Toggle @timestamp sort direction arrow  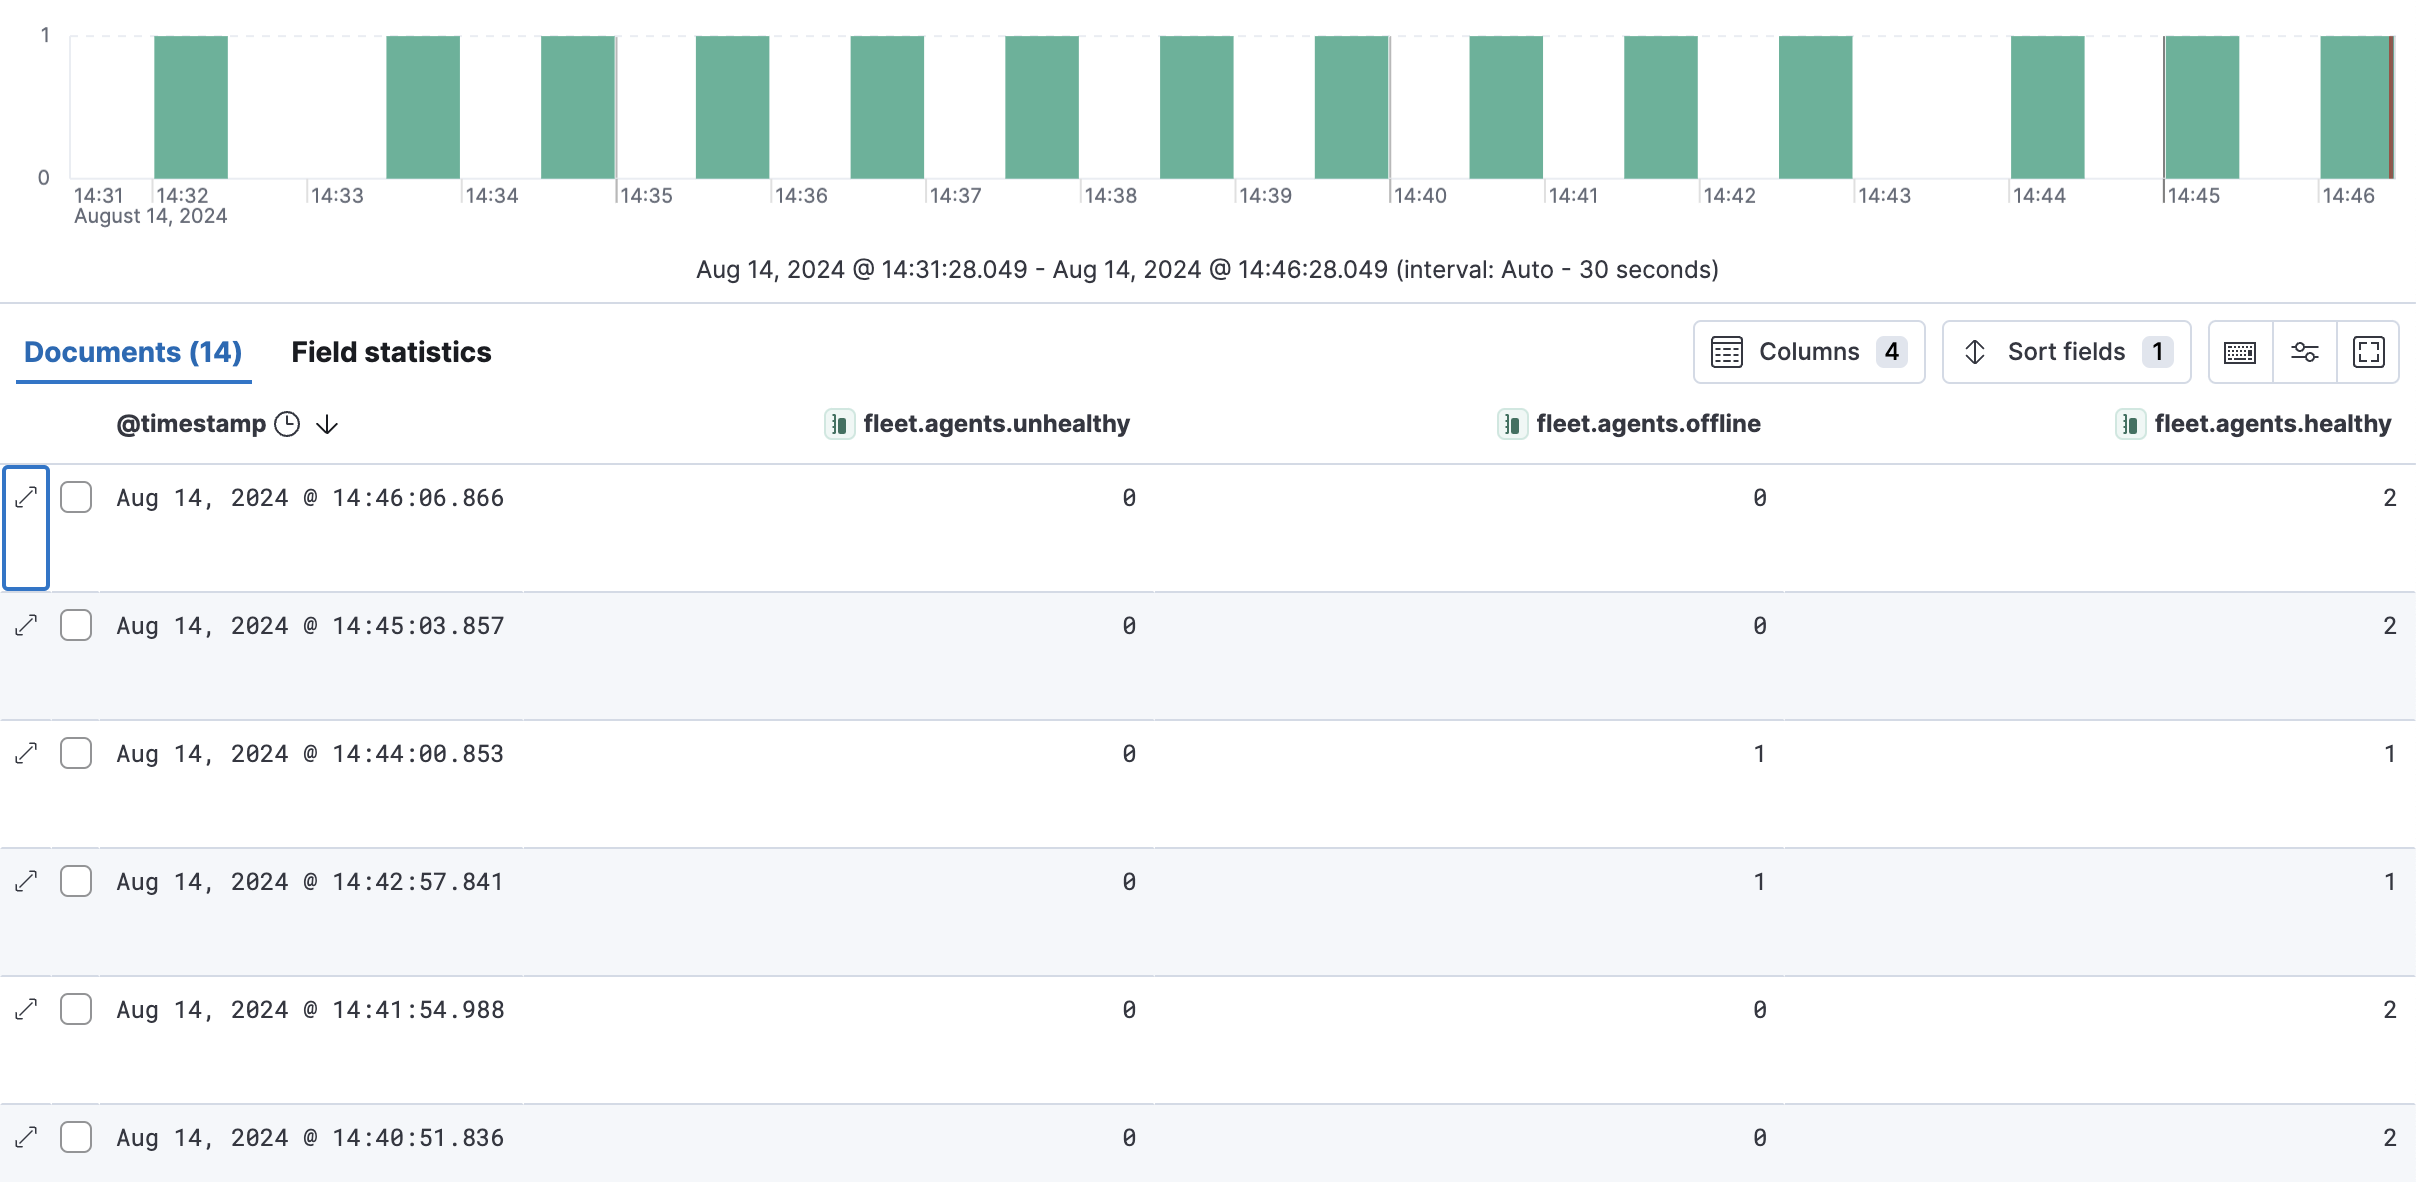click(x=327, y=424)
